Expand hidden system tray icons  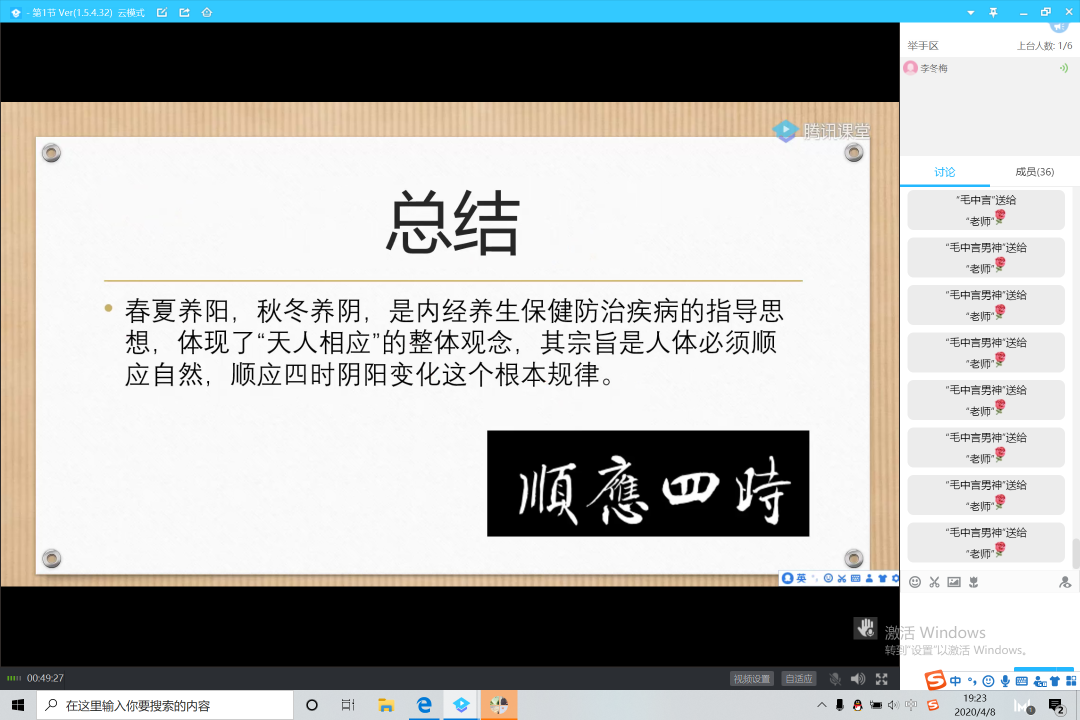[822, 705]
